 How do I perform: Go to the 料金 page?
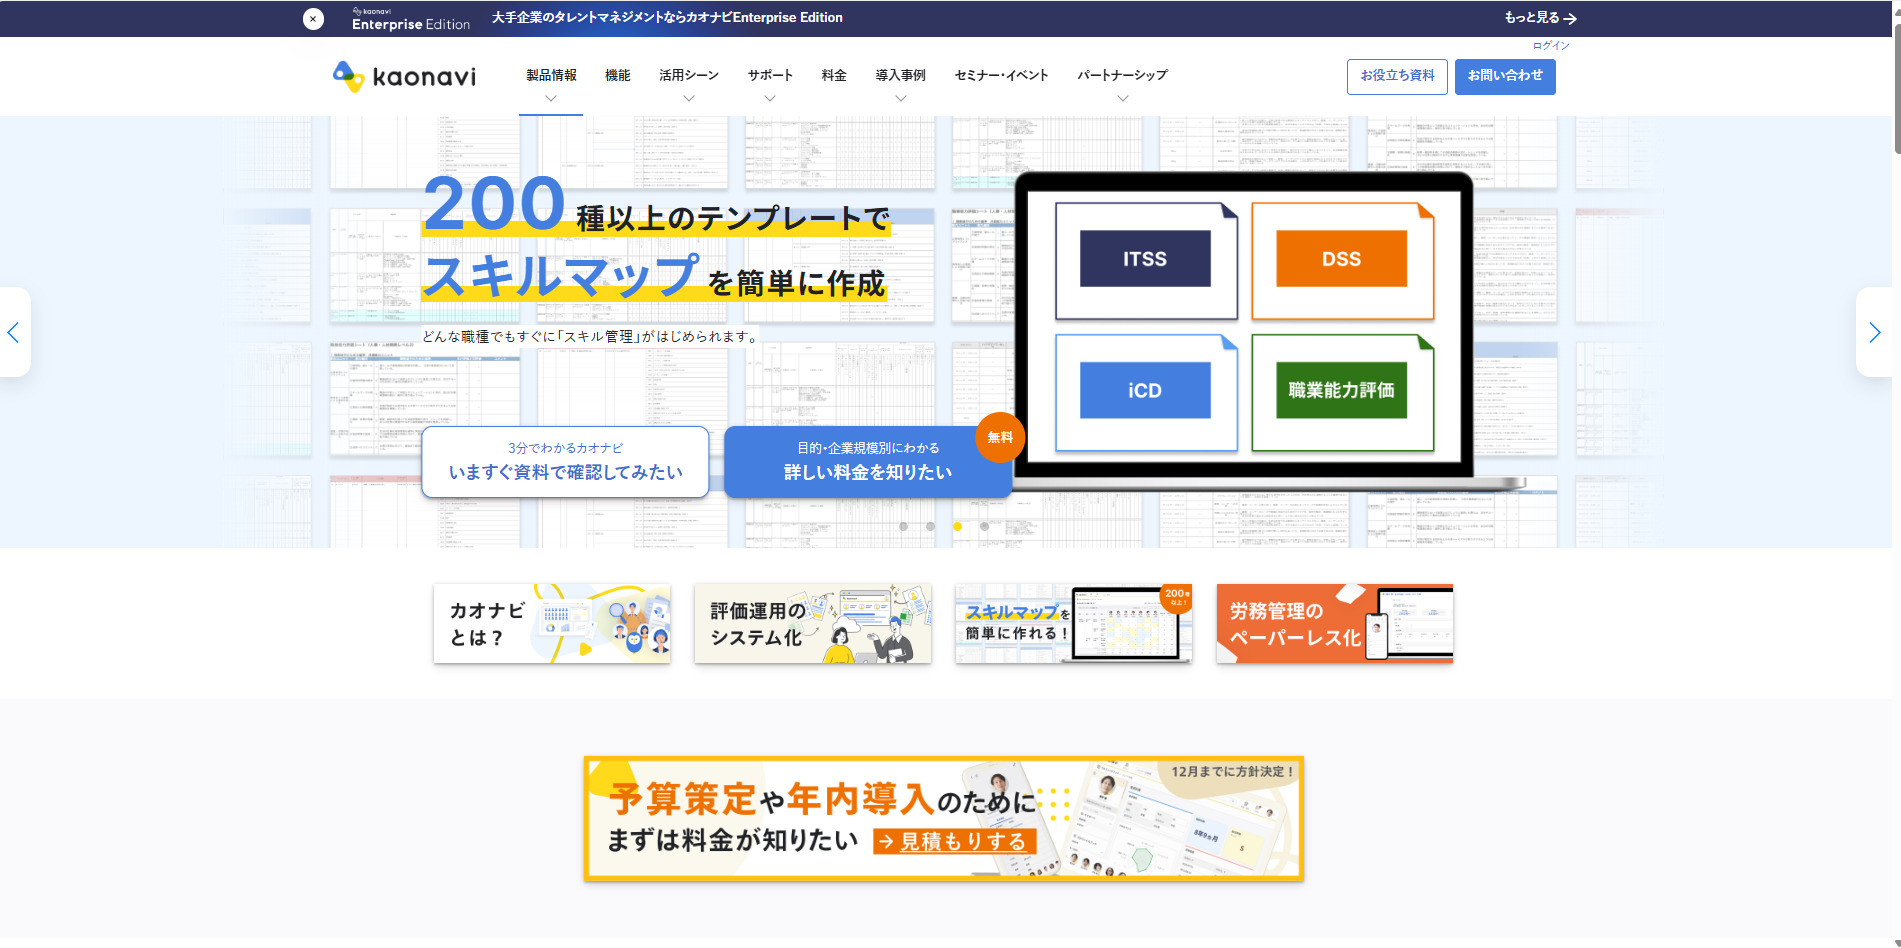pos(834,75)
